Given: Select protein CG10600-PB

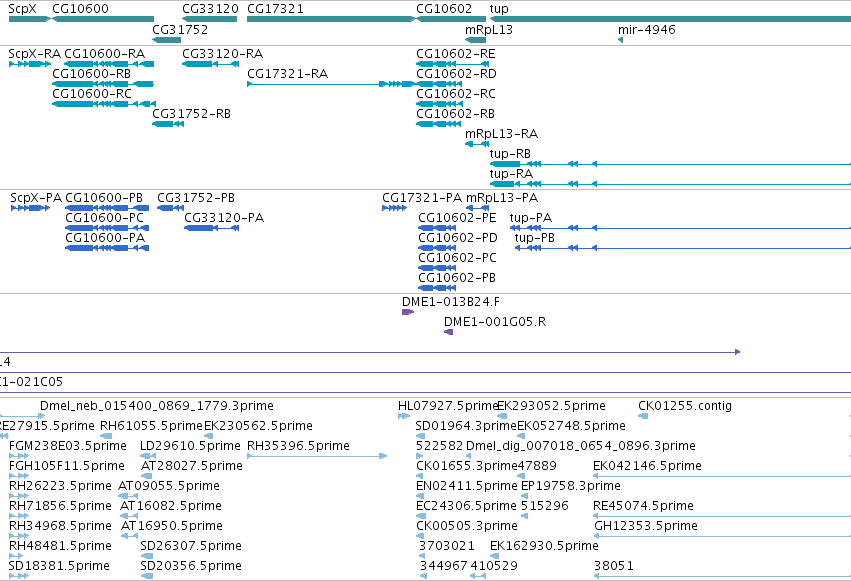Looking at the screenshot, I should (107, 208).
